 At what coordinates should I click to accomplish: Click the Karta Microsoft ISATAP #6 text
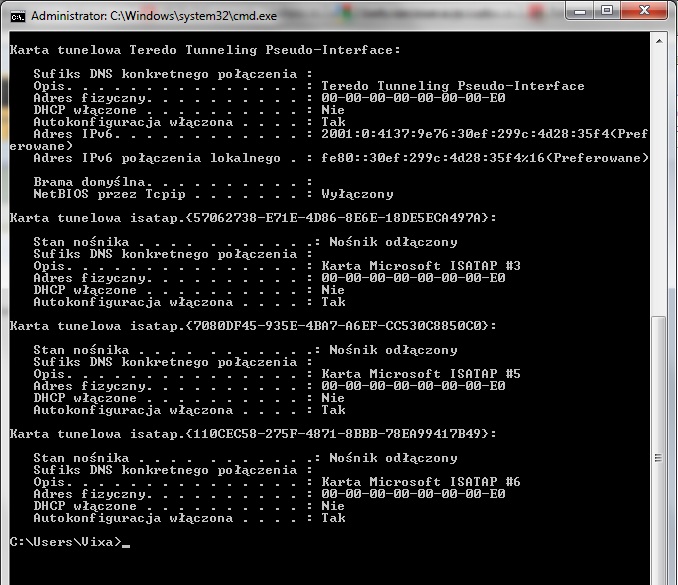click(421, 482)
